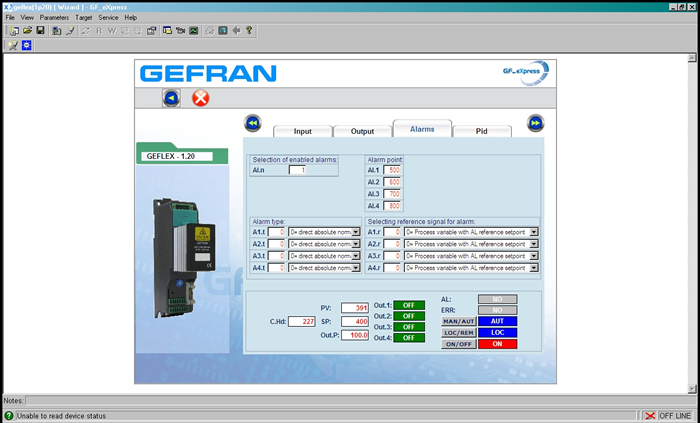
Task: Open the A4.r reference signal dropdown
Action: (533, 268)
